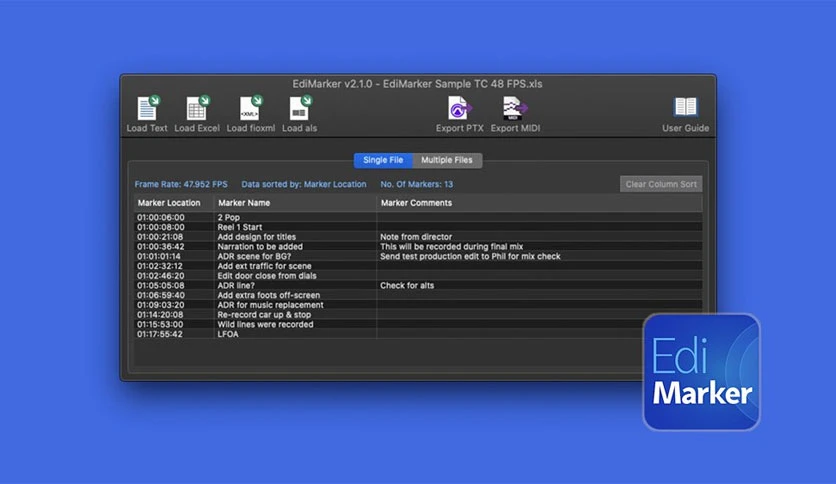The image size is (836, 484).
Task: Click timecode 01:00:21:08
Action: coord(160,237)
